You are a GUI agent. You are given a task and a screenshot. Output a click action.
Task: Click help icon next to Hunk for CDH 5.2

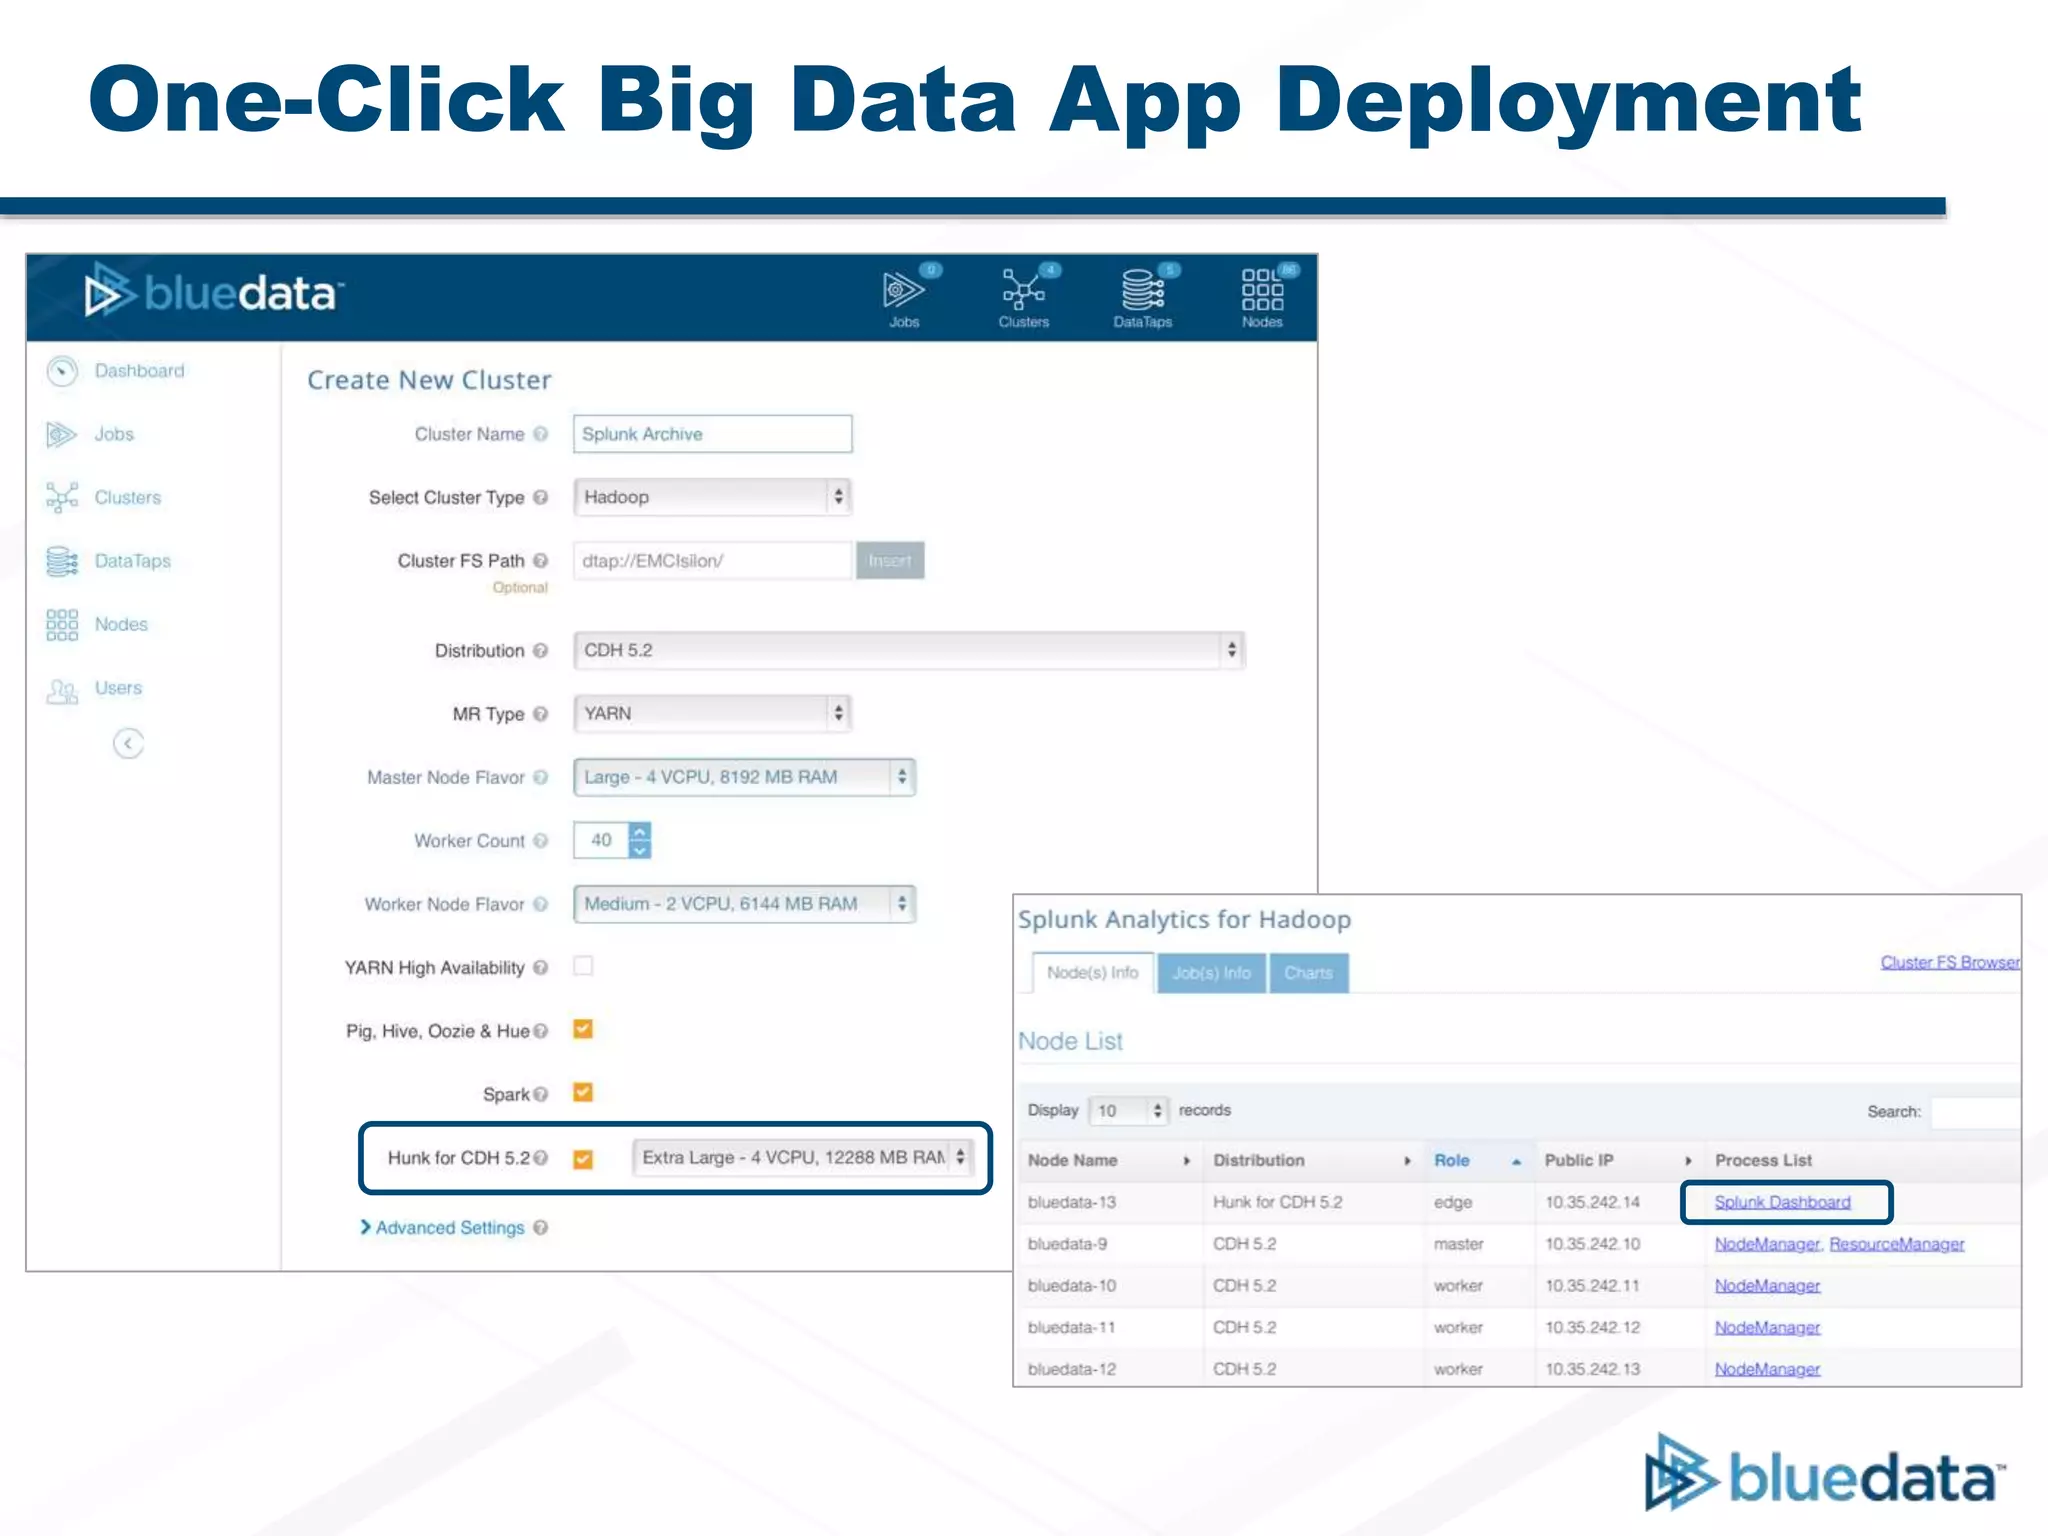coord(541,1158)
